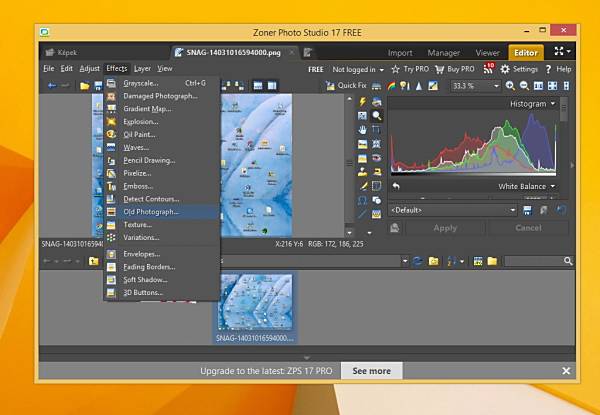Expand the White Balance panel dropdown

(x=553, y=186)
